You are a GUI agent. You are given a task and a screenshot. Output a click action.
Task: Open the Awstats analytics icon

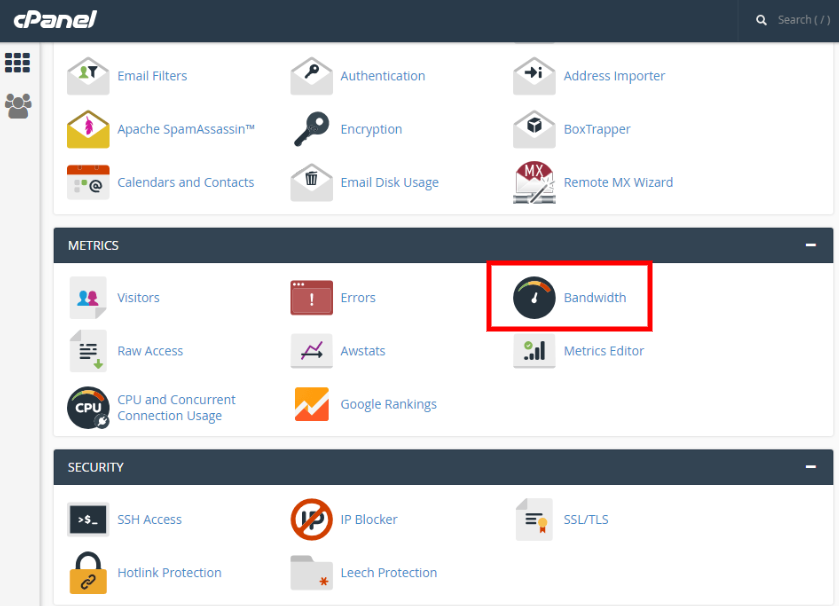[x=311, y=351]
